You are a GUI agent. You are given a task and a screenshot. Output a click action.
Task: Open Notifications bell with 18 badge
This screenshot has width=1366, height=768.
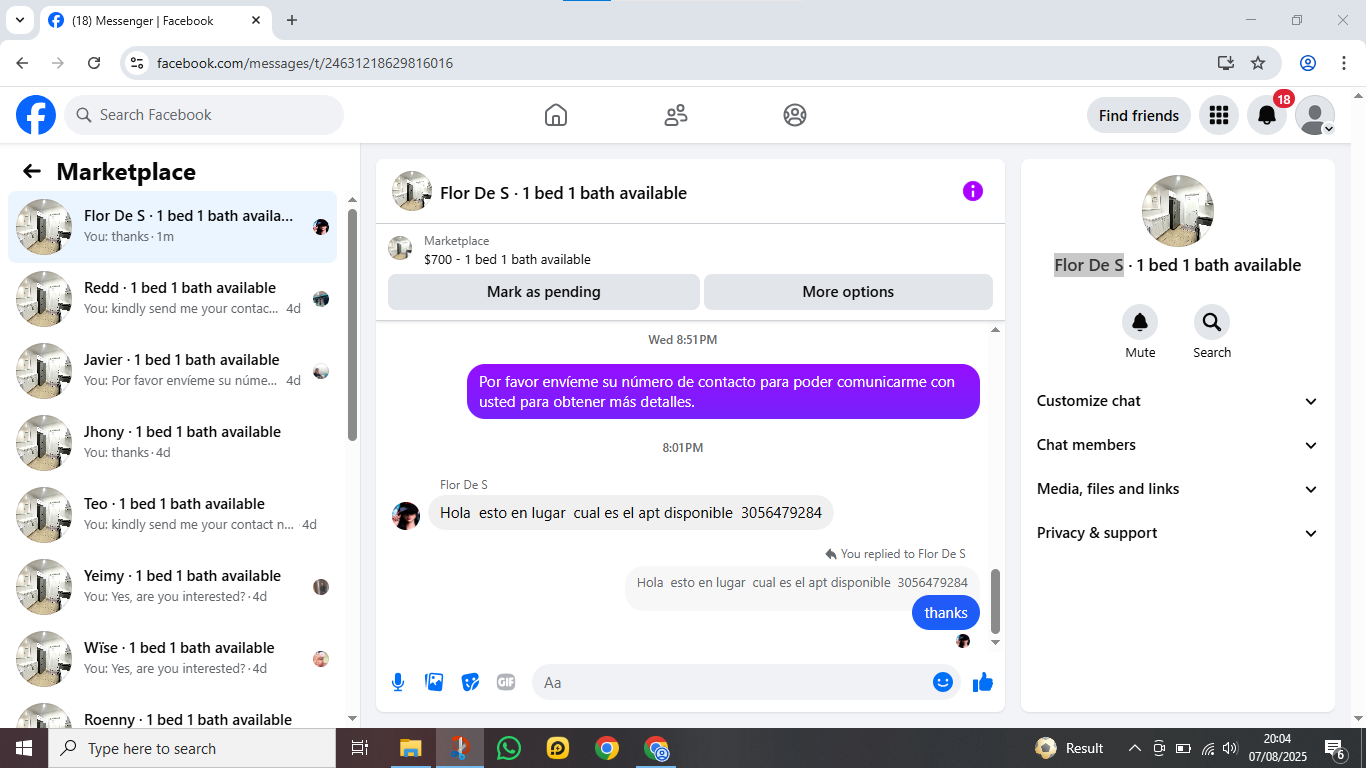tap(1267, 115)
